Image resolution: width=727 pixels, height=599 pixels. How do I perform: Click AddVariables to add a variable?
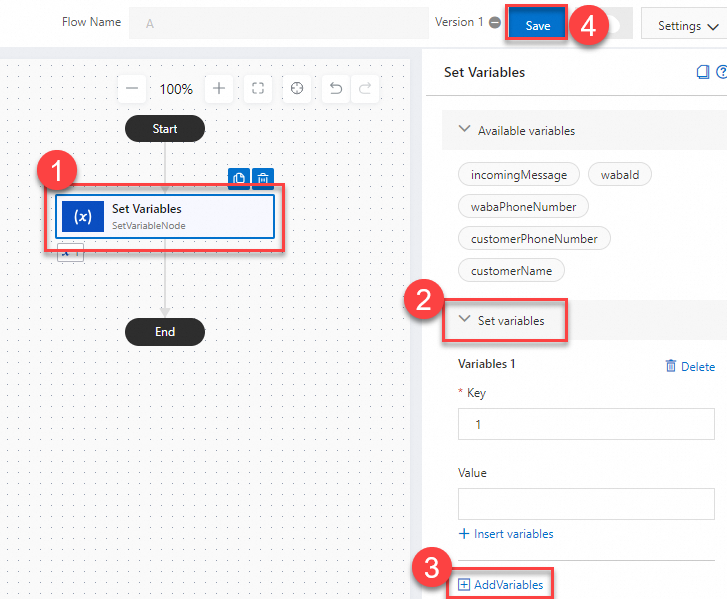[500, 585]
